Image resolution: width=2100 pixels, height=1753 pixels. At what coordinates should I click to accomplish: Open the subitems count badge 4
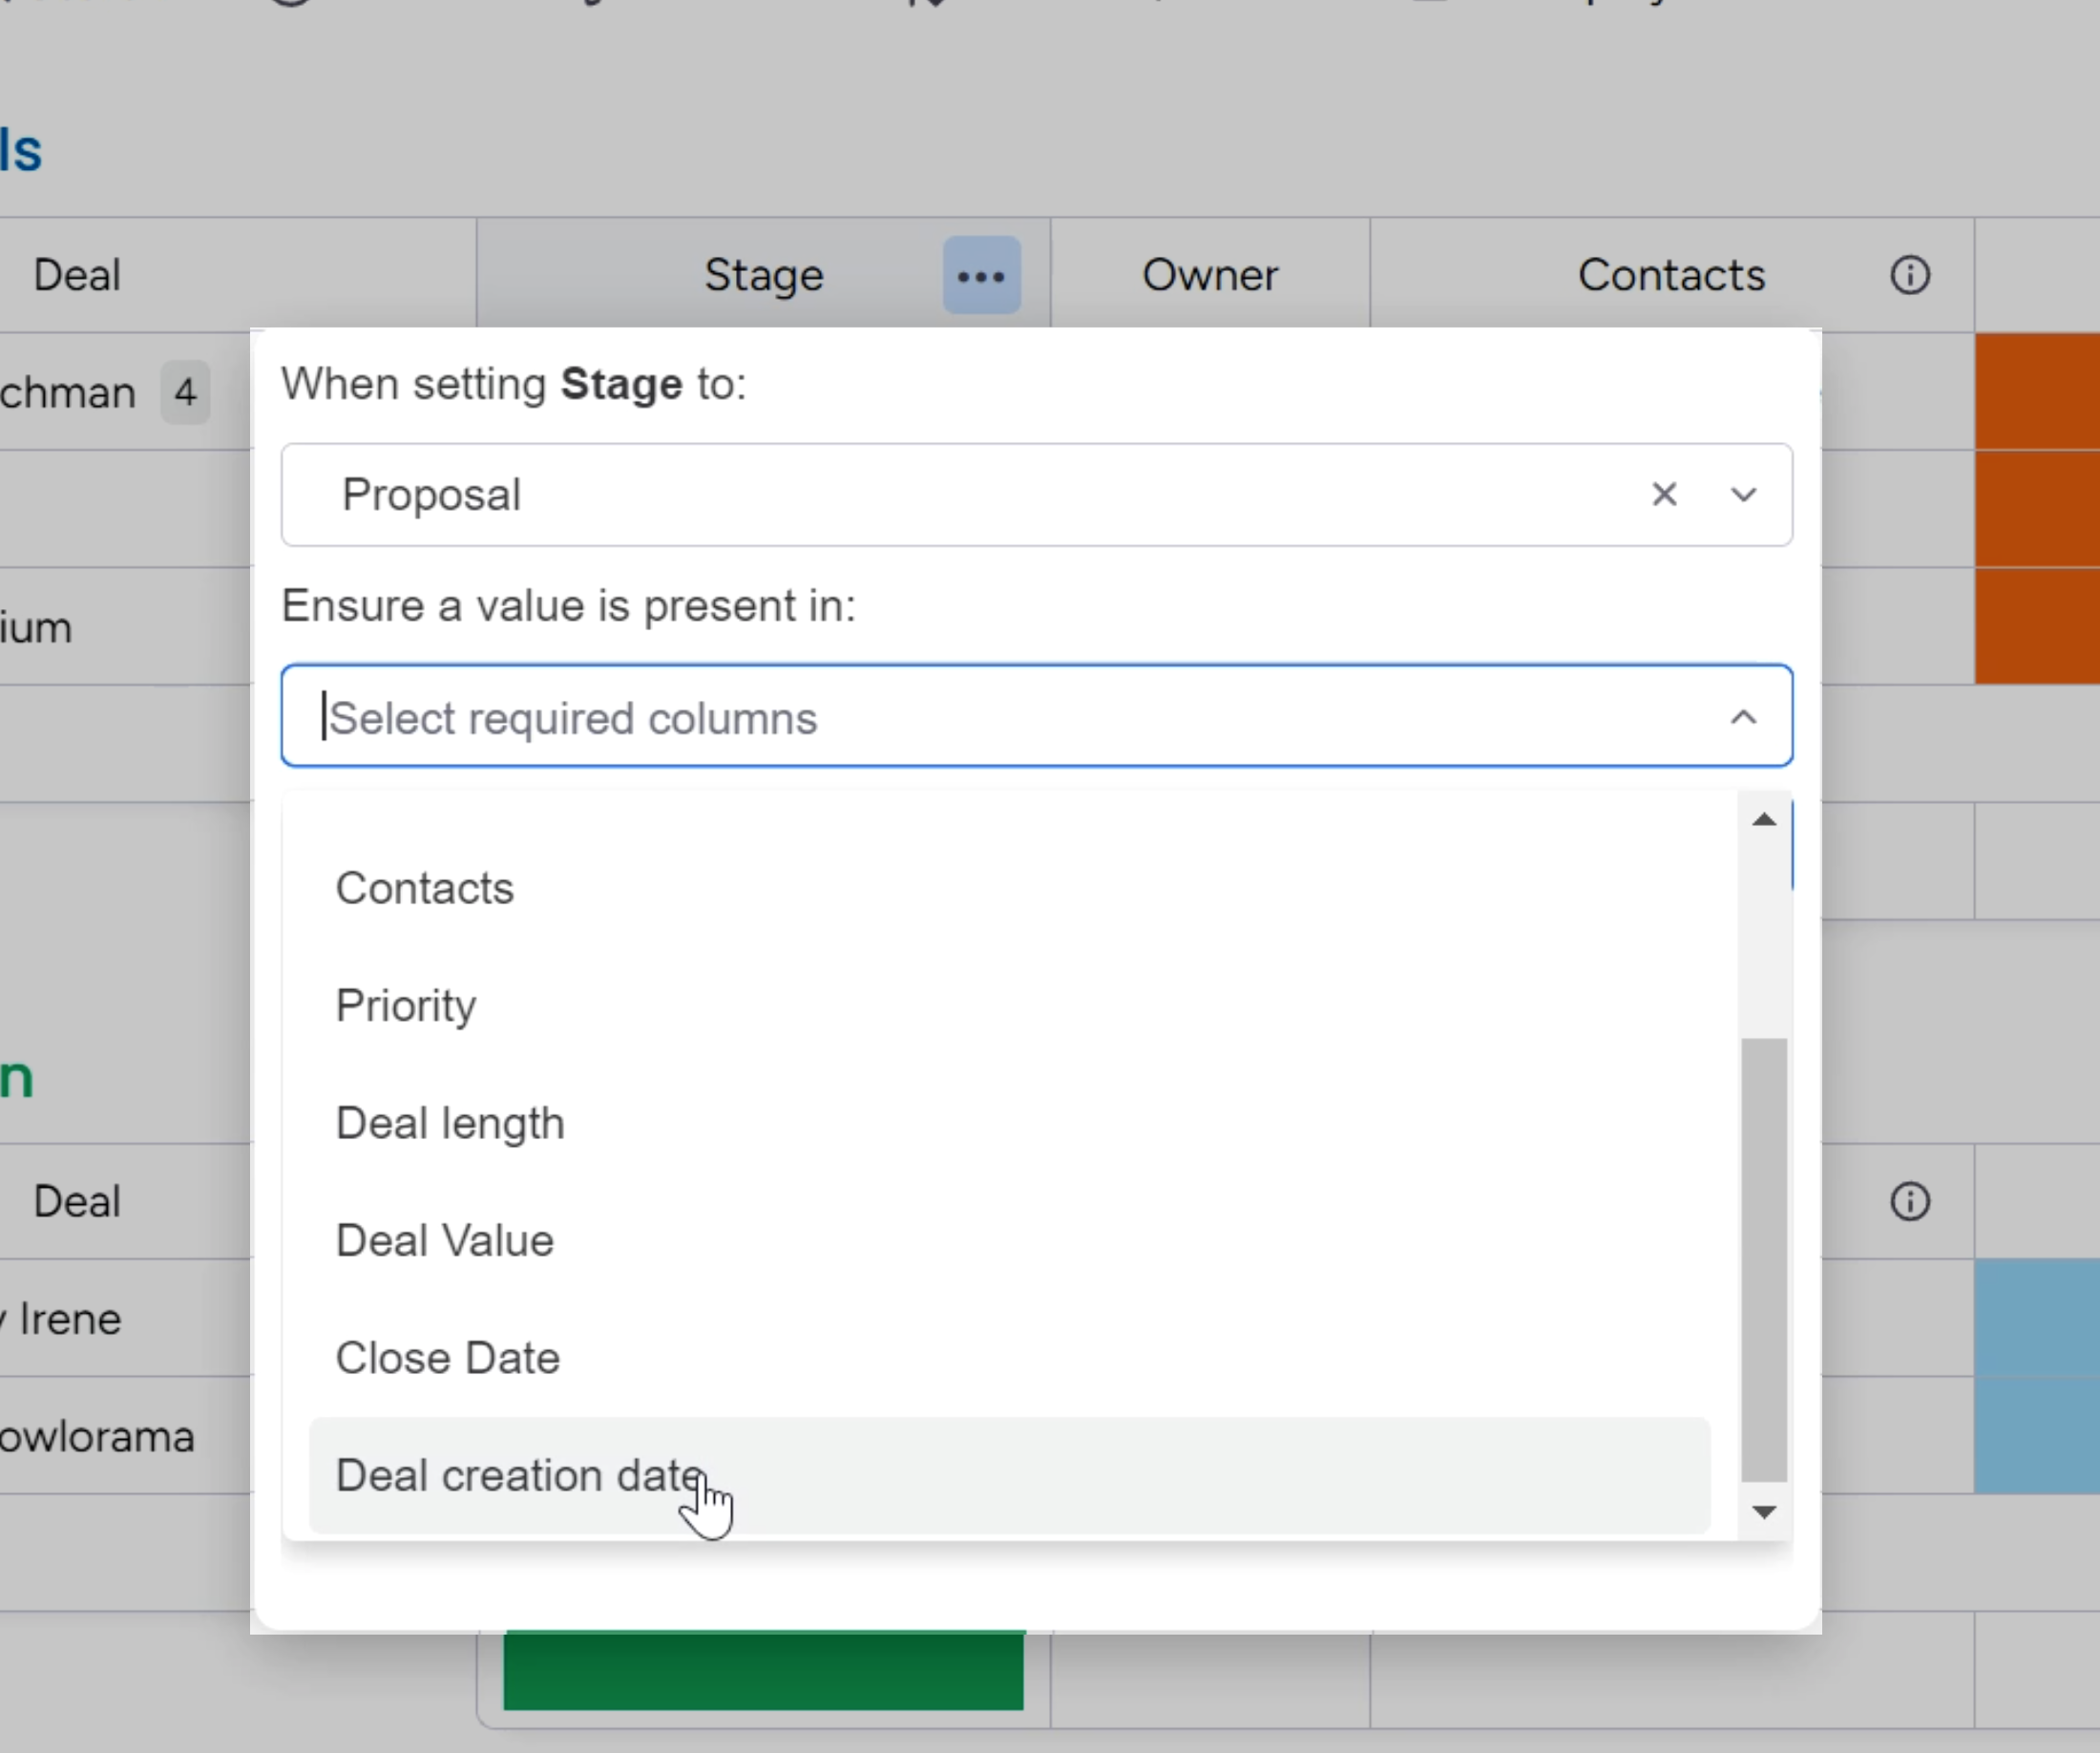(185, 392)
